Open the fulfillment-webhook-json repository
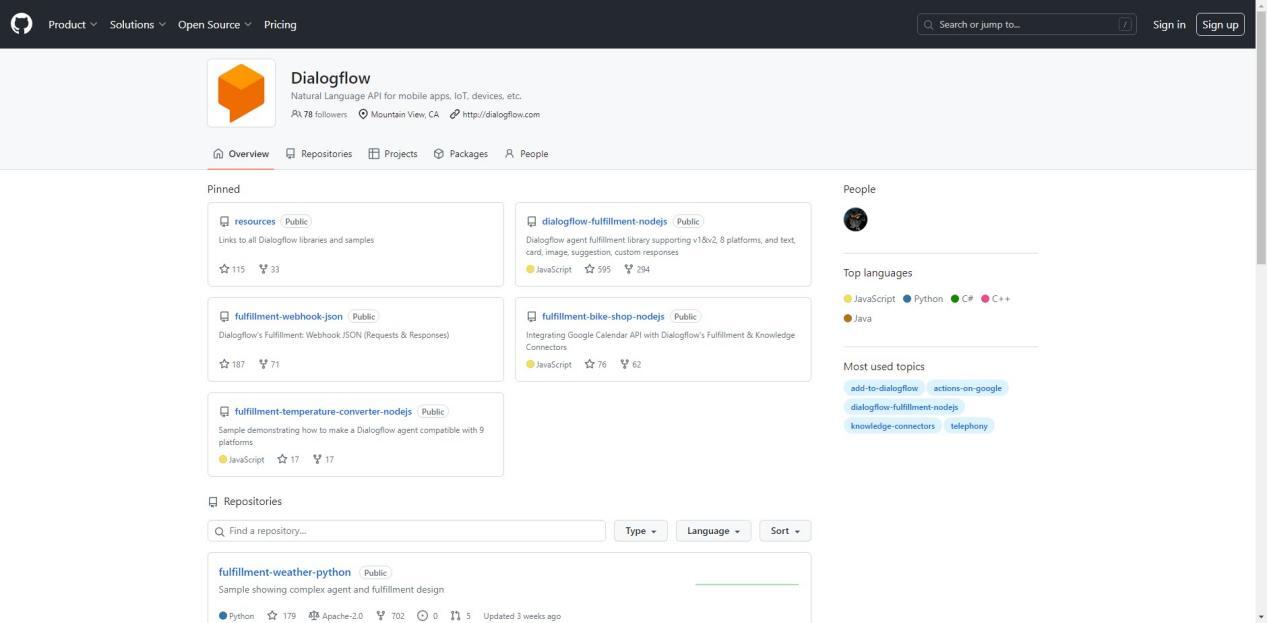The width and height of the screenshot is (1267, 623). pos(289,316)
